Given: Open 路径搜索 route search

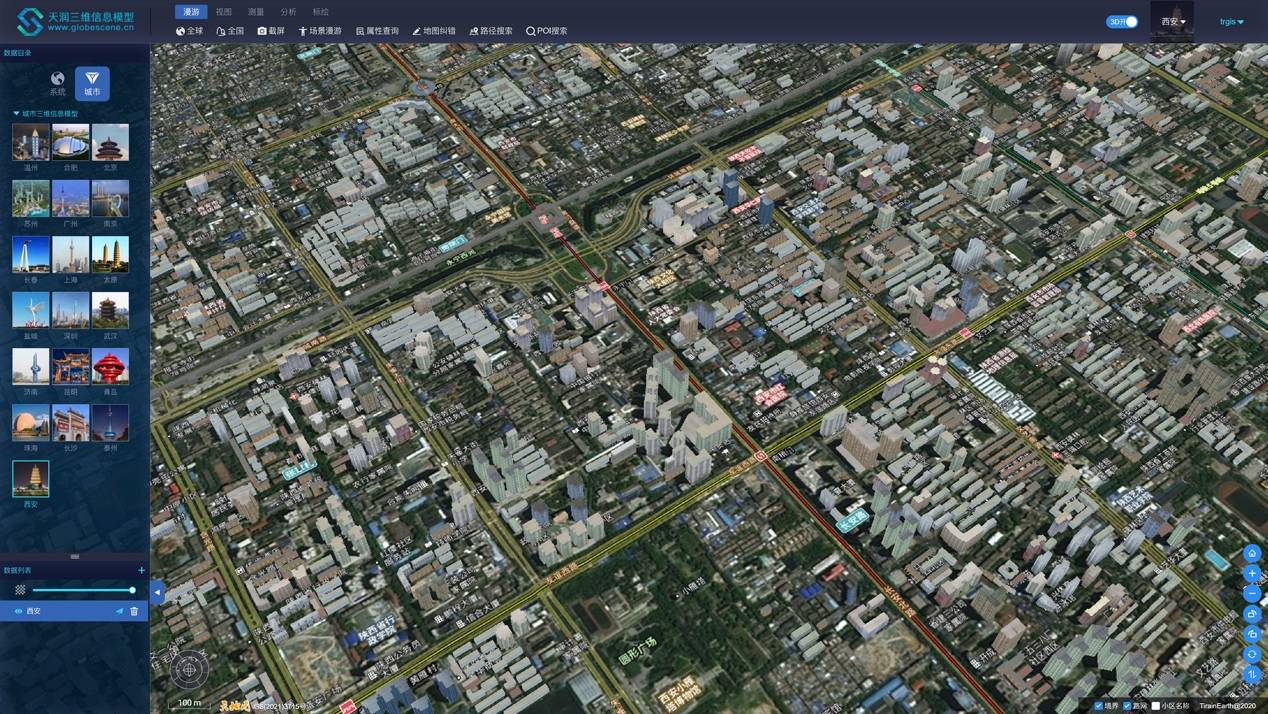Looking at the screenshot, I should (491, 31).
